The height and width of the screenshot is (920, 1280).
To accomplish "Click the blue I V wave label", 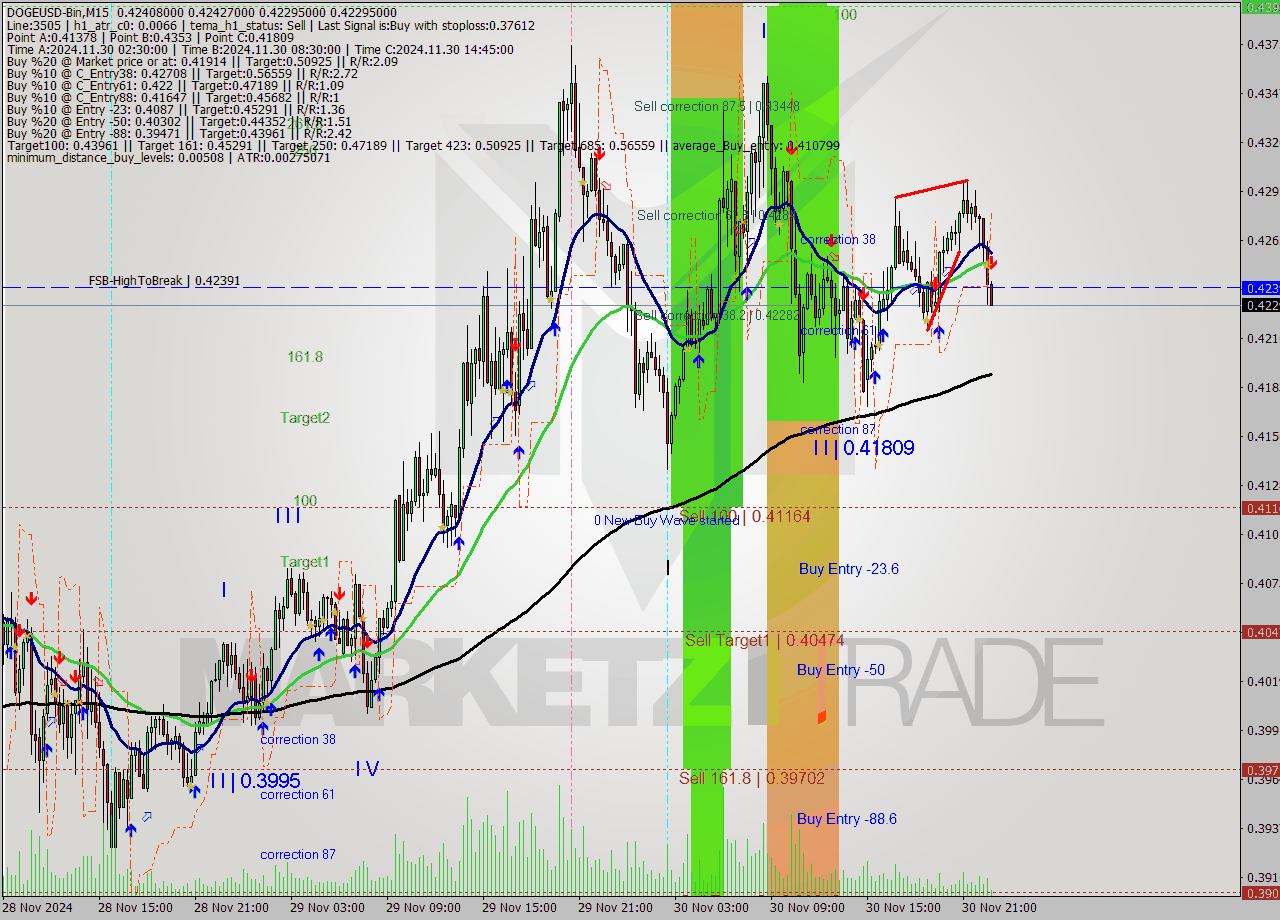I will pyautogui.click(x=367, y=768).
